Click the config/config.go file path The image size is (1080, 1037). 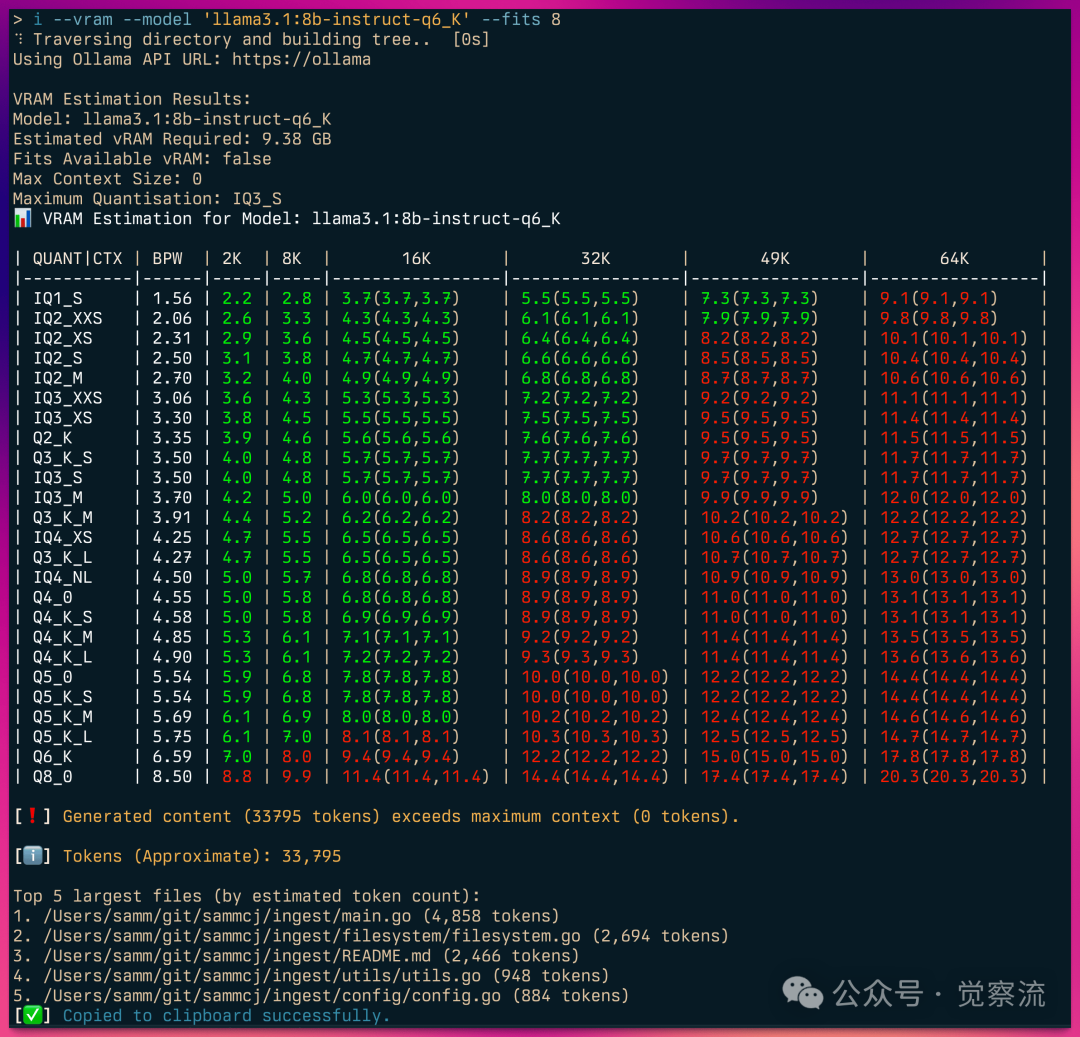(272, 996)
